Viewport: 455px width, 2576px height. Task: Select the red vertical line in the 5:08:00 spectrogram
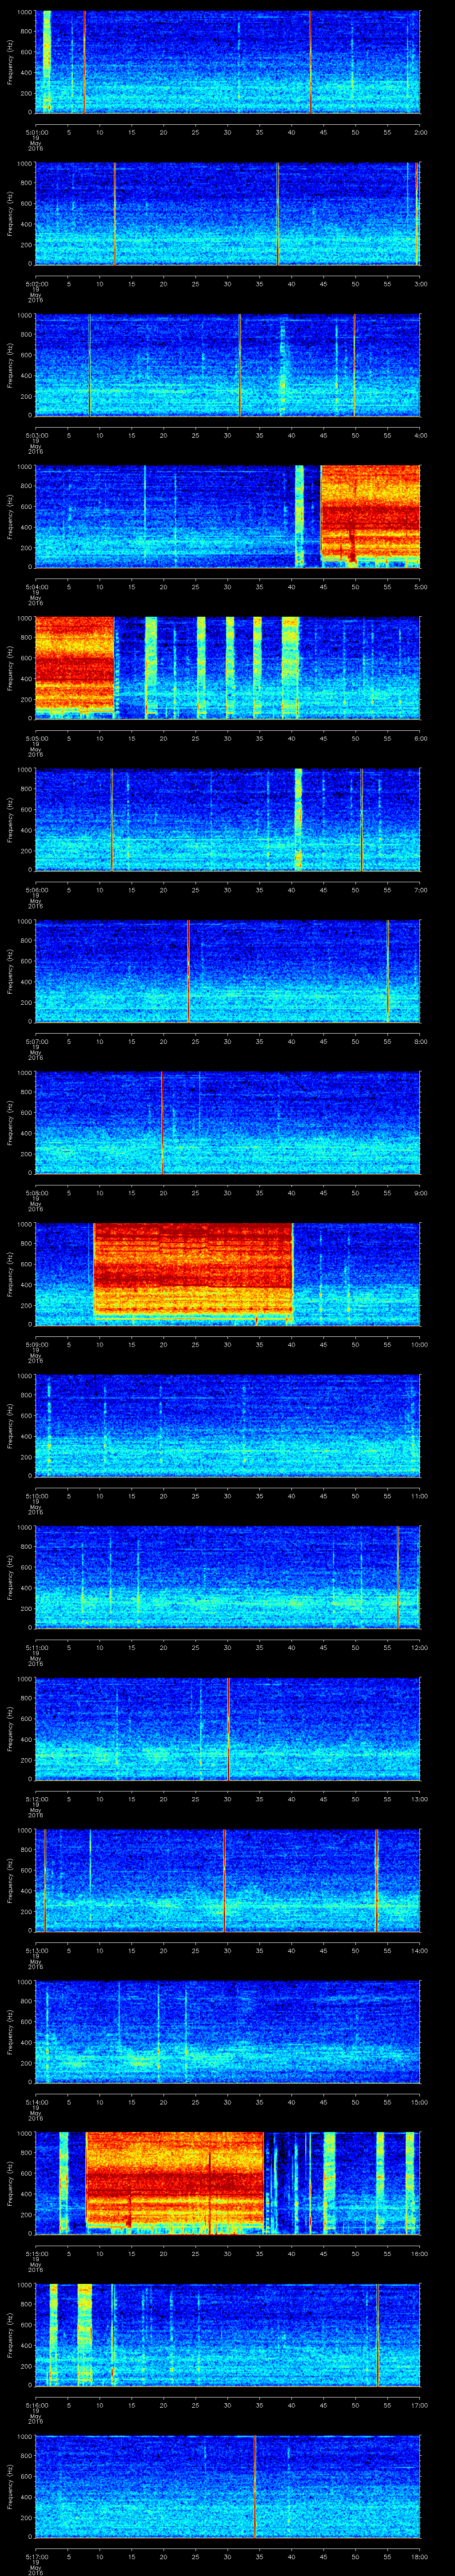pos(162,1122)
